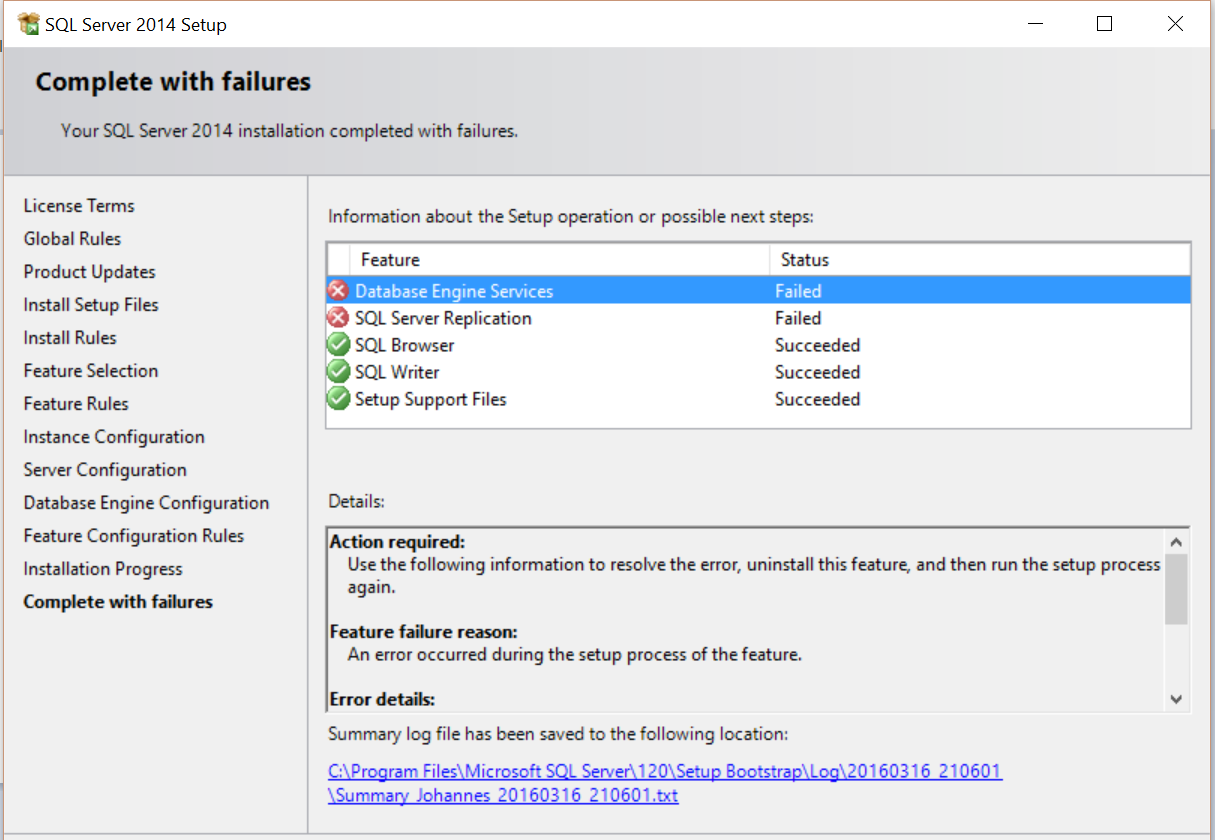
Task: Select the Database Engine Services row
Action: pos(758,291)
